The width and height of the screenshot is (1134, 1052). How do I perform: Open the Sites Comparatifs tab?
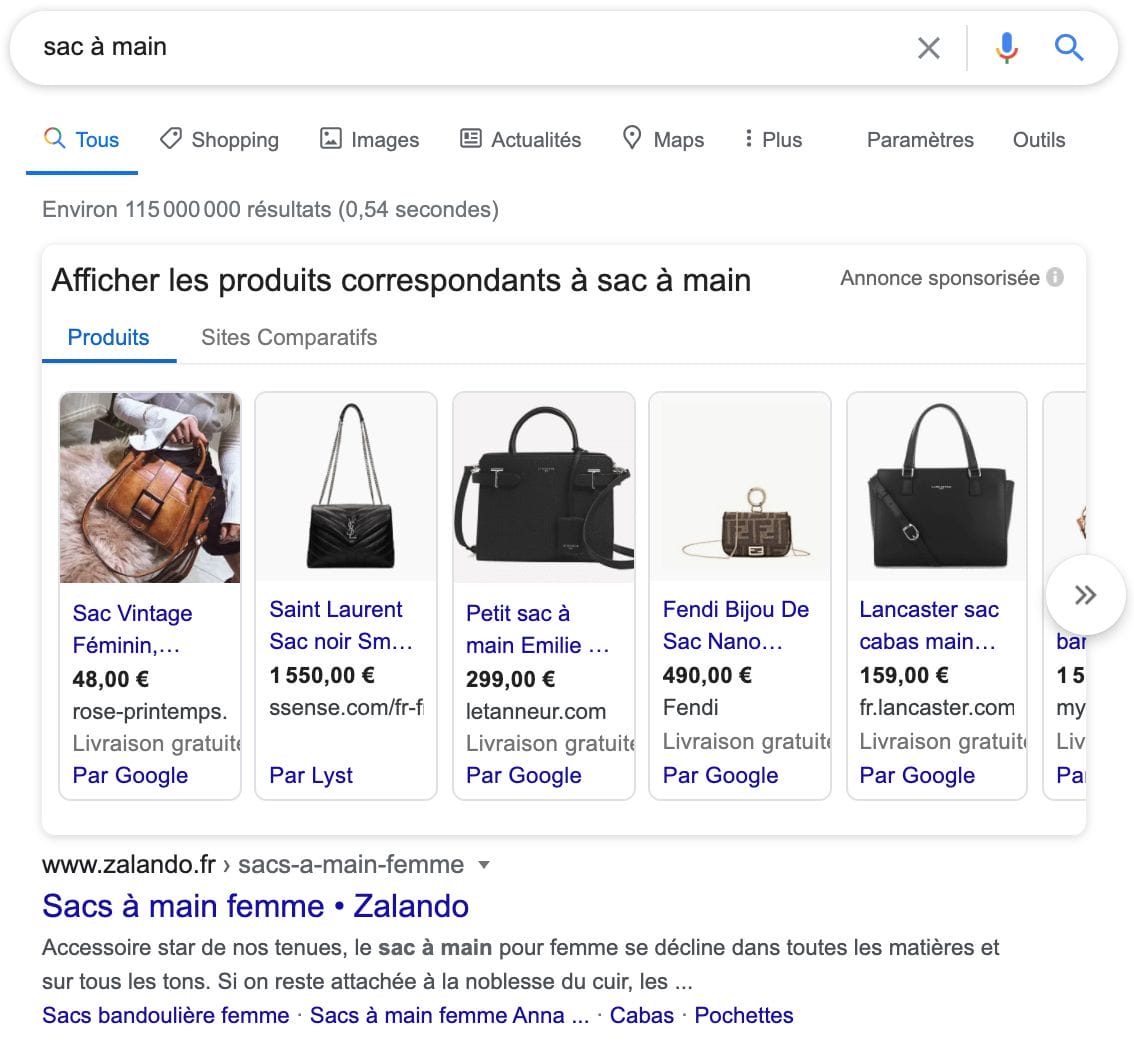288,337
